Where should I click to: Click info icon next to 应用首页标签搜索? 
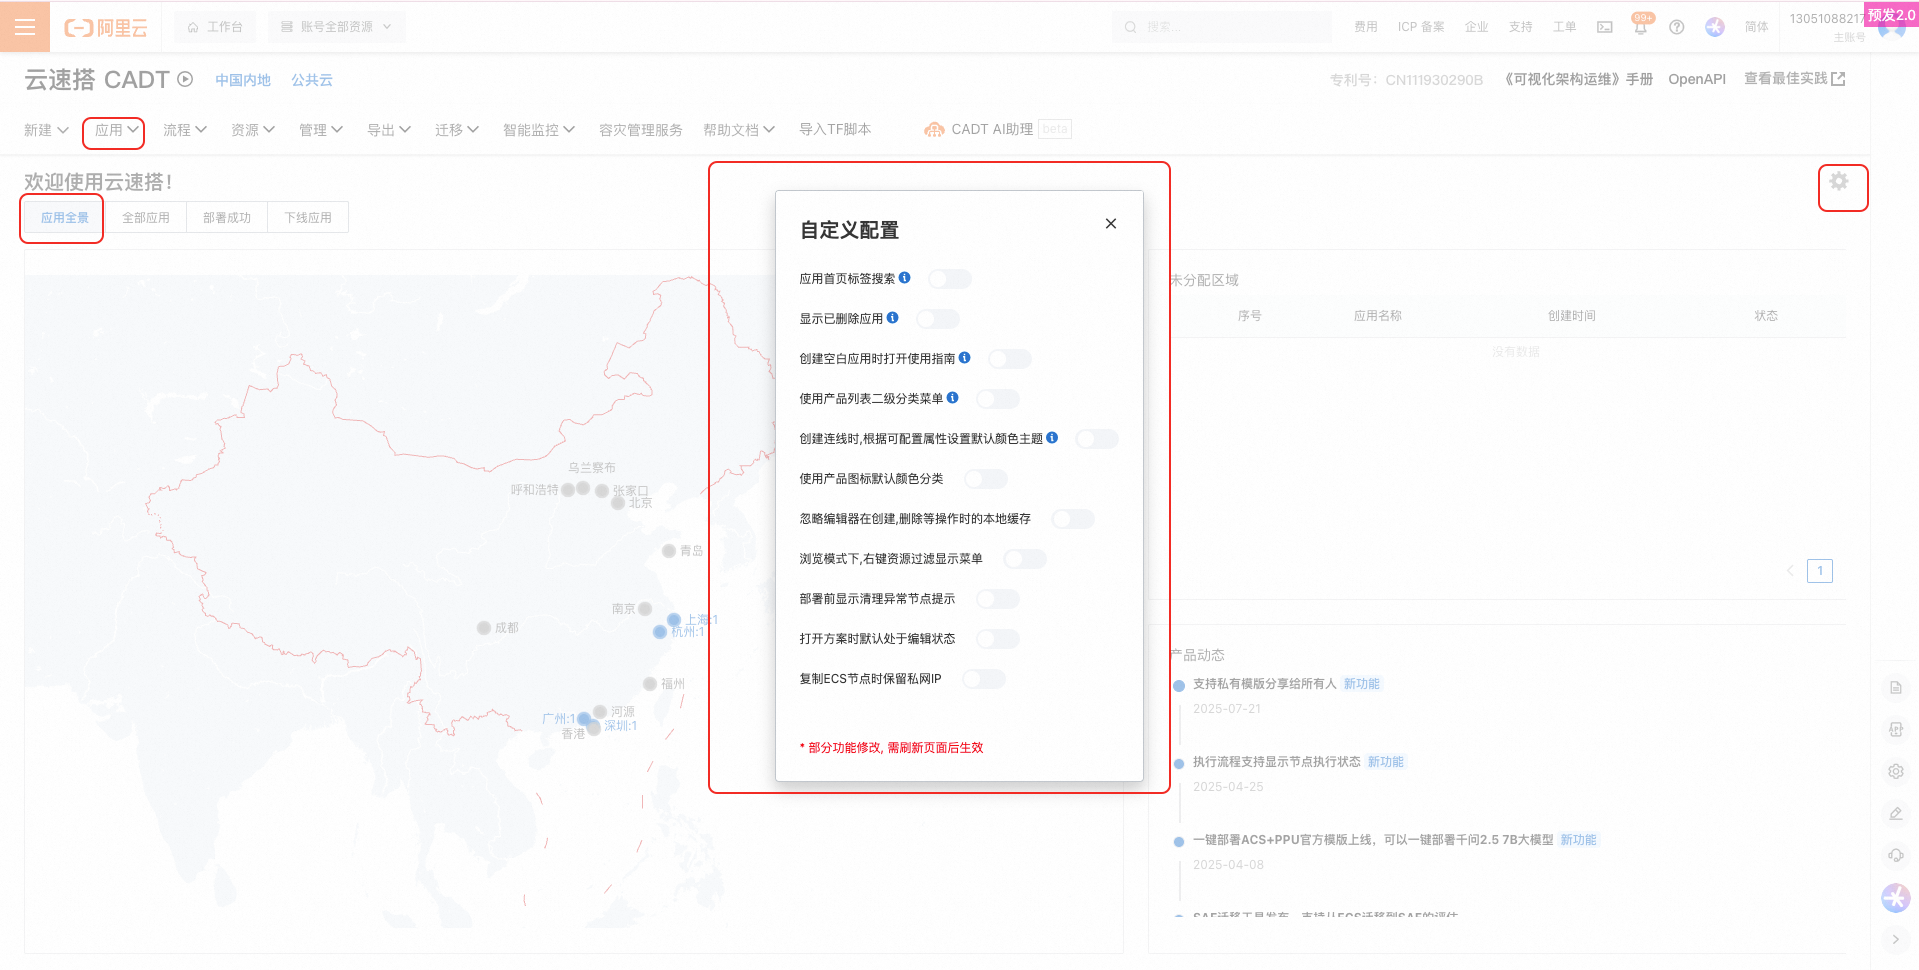click(x=905, y=278)
